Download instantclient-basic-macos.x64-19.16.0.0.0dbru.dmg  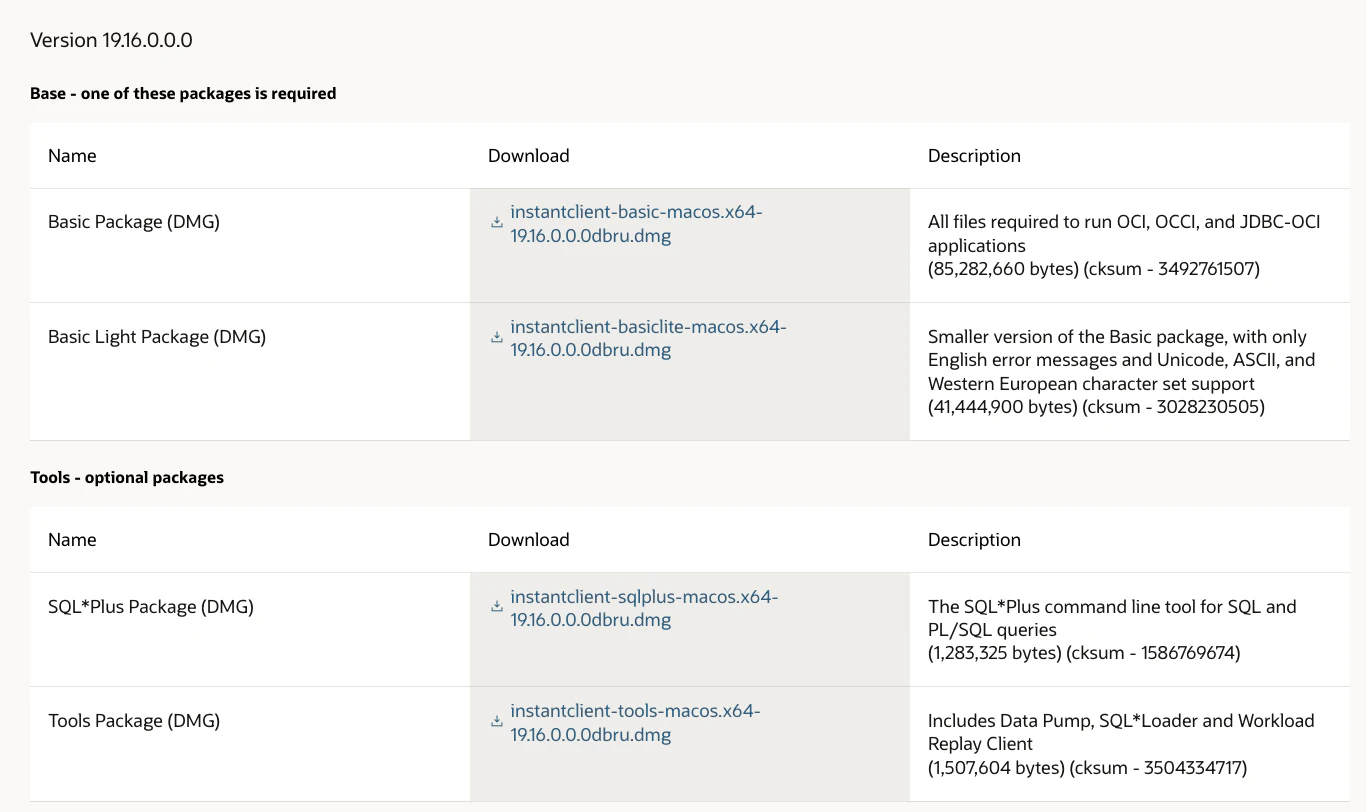(636, 224)
